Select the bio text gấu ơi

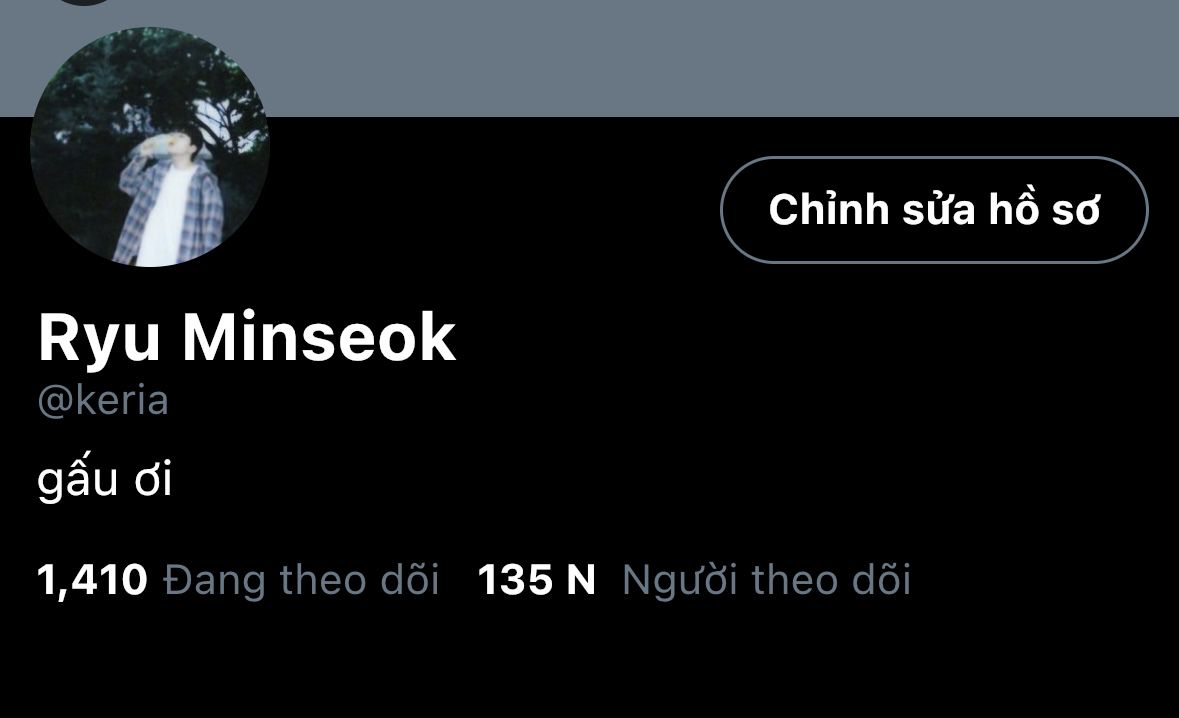coord(105,480)
